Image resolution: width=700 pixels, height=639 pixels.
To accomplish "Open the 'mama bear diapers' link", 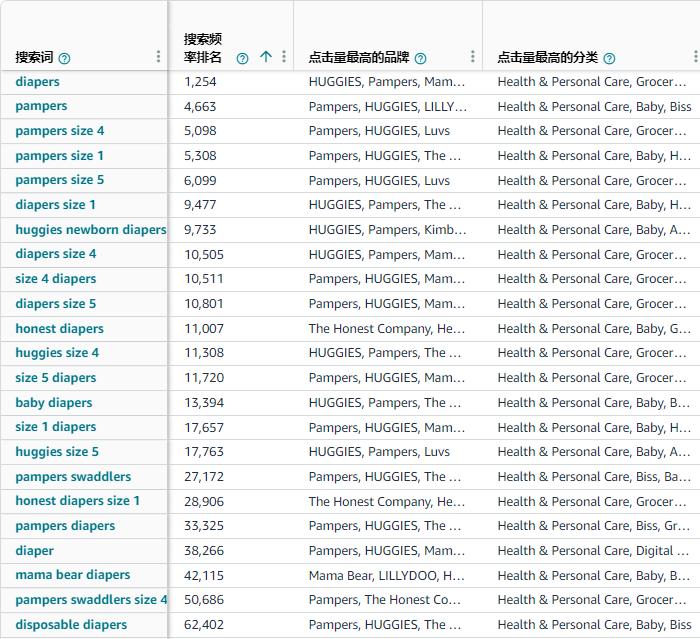I will click(x=73, y=575).
